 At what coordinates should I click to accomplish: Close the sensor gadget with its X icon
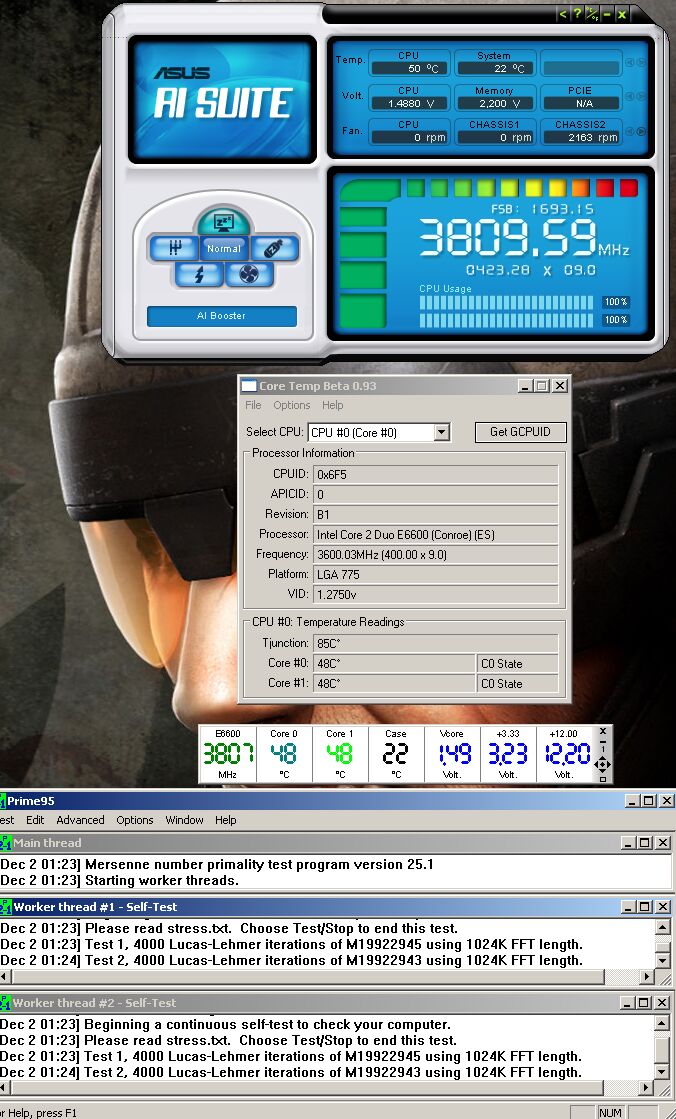pyautogui.click(x=602, y=731)
